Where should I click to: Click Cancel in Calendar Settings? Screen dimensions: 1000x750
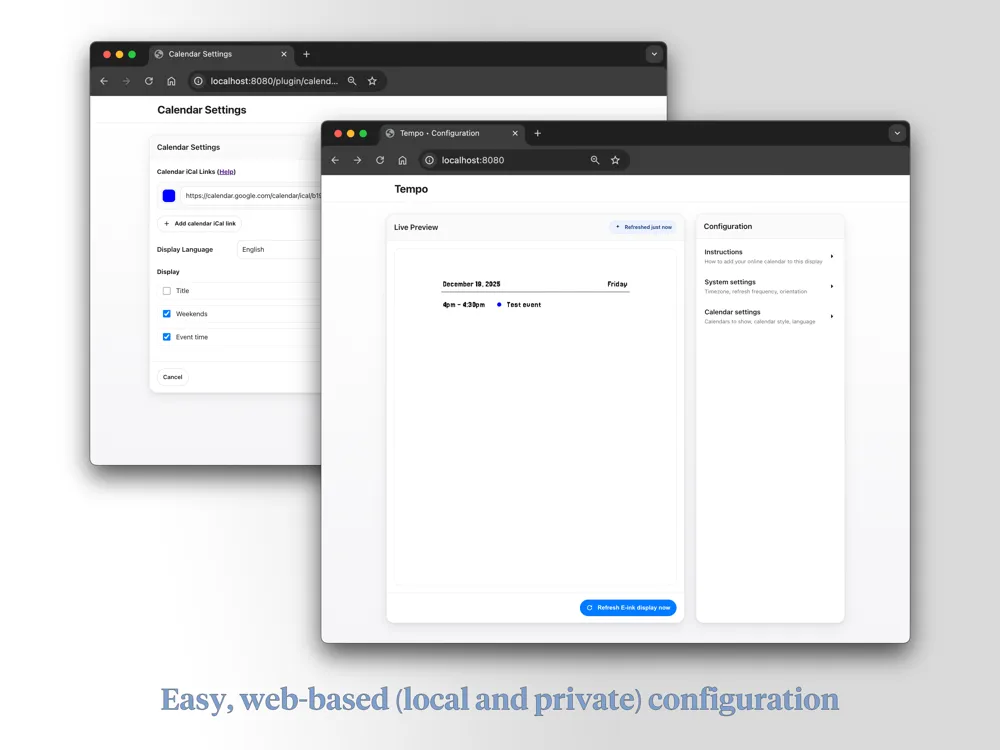(172, 377)
